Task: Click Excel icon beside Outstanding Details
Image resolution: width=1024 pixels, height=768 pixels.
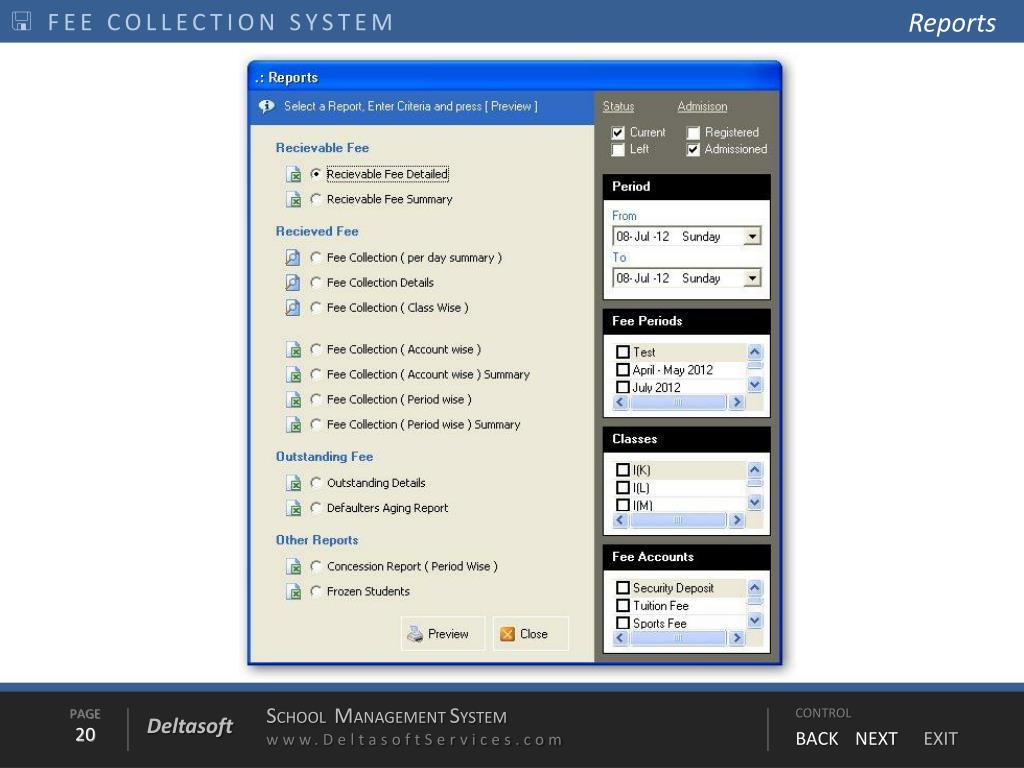Action: pyautogui.click(x=293, y=483)
